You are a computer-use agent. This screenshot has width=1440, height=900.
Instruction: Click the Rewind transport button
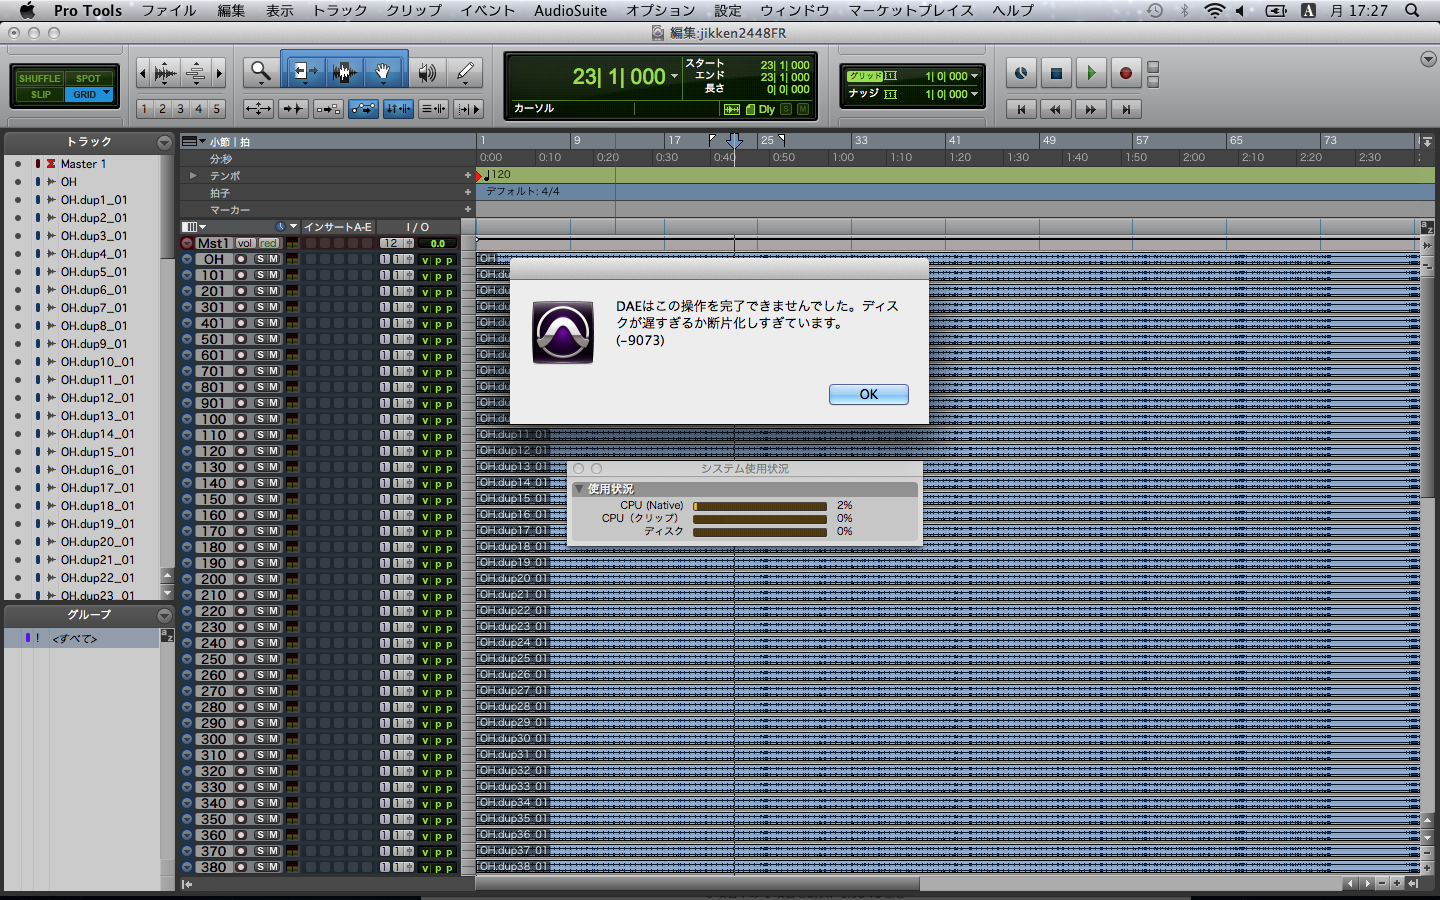point(1056,109)
